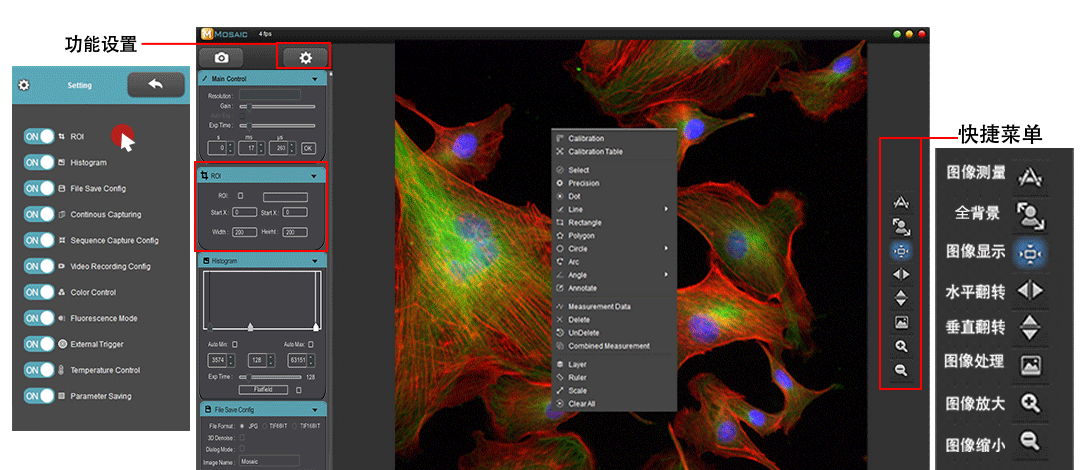
Task: Collapse the File Save Config panel
Action: point(315,410)
